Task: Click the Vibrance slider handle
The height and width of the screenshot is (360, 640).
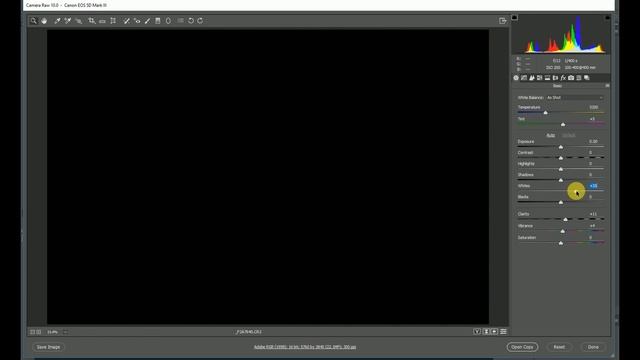Action: (x=563, y=231)
